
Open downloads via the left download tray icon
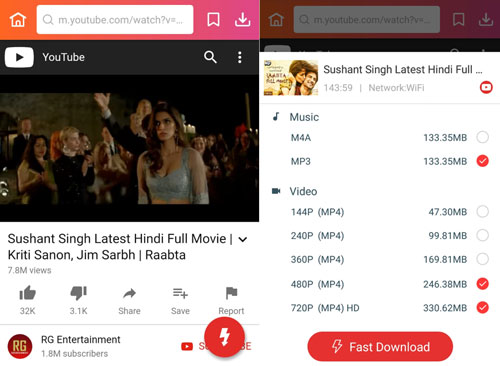(x=242, y=20)
